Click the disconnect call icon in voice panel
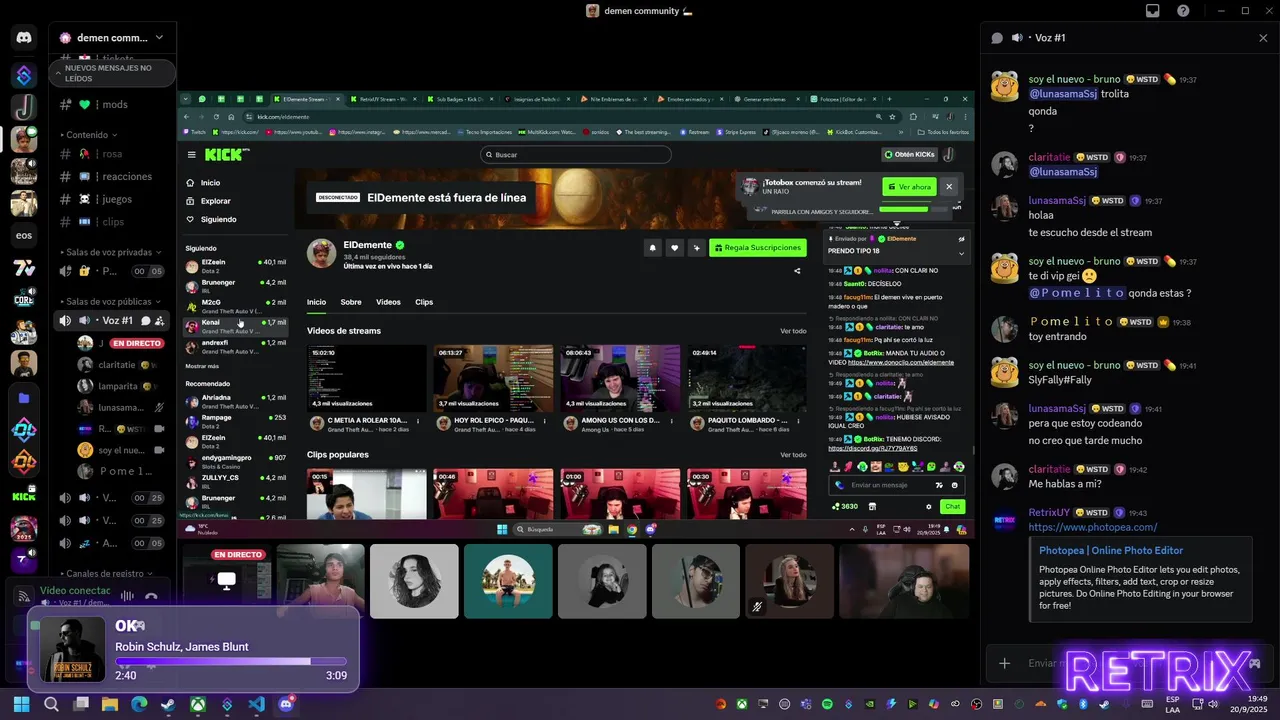This screenshot has height=720, width=1280. pos(151,596)
